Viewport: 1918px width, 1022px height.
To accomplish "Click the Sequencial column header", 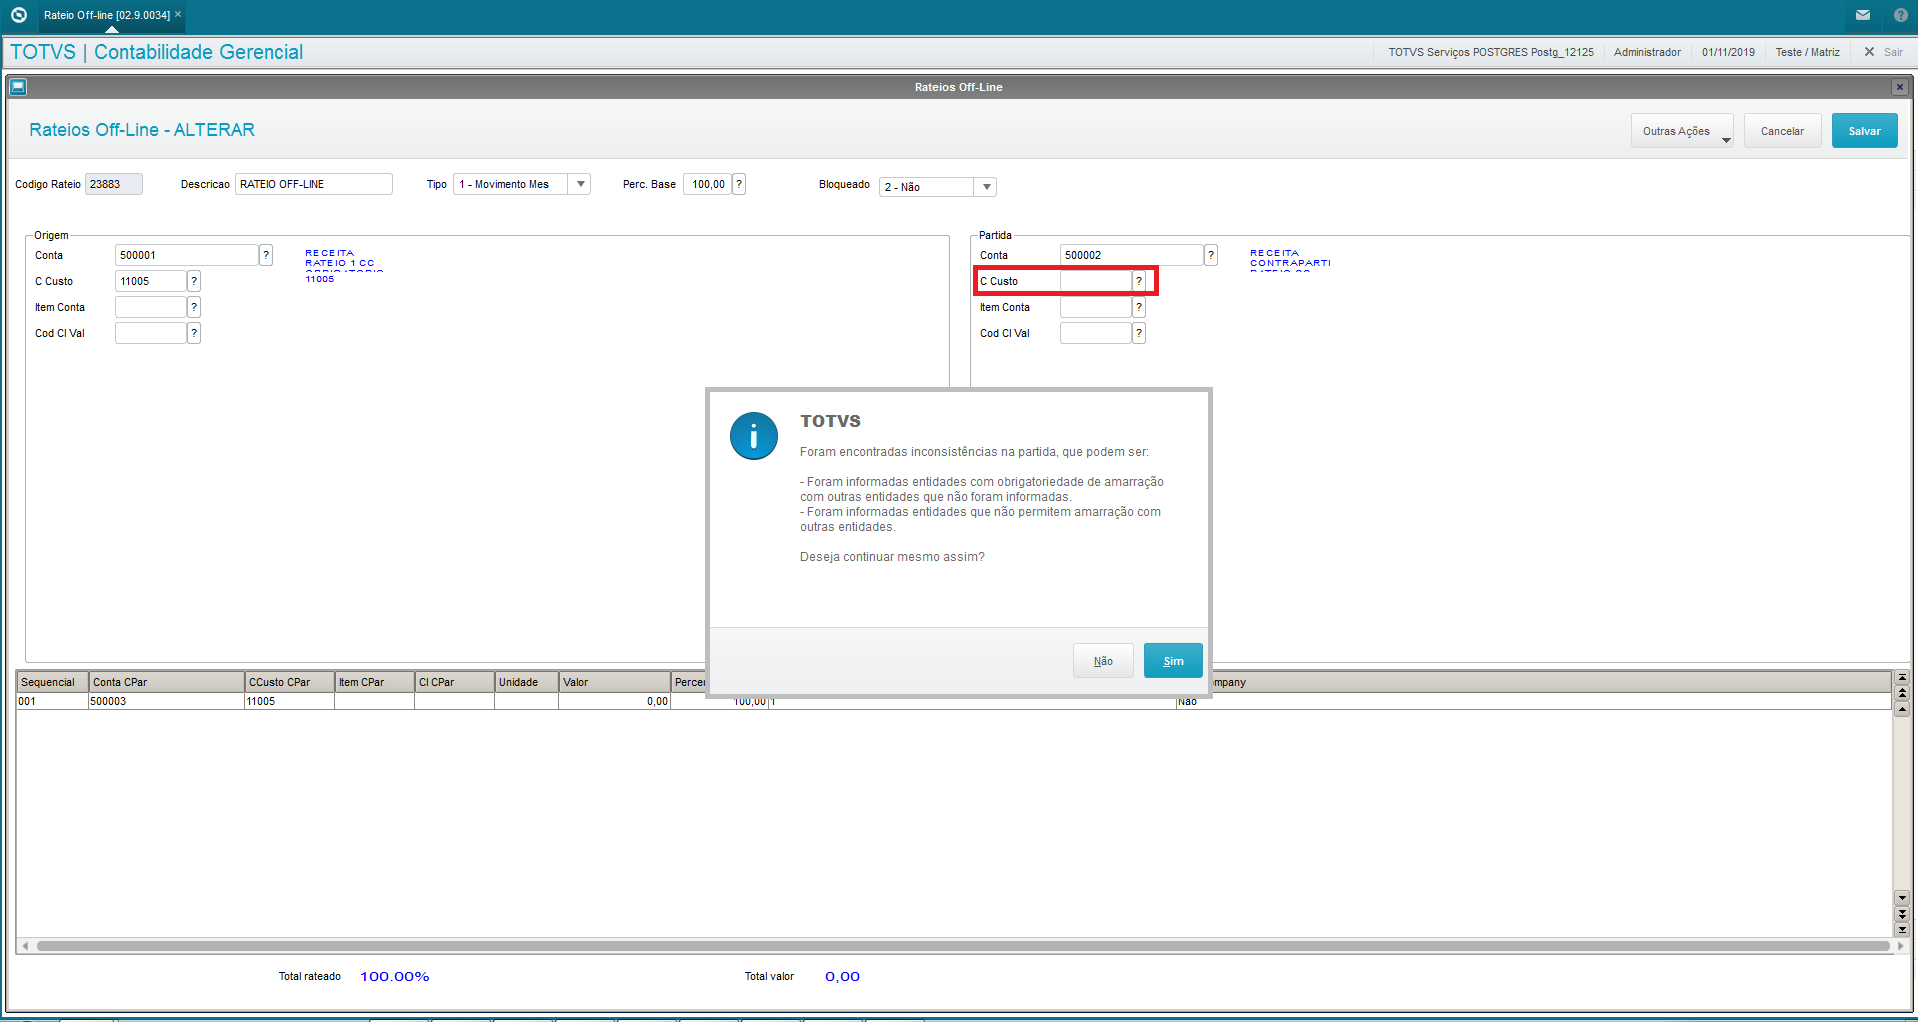I will point(52,682).
